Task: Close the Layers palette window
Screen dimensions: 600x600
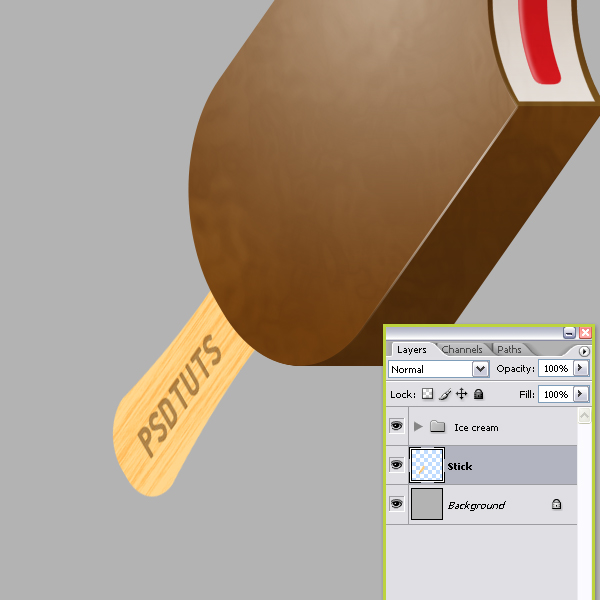Action: tap(585, 333)
